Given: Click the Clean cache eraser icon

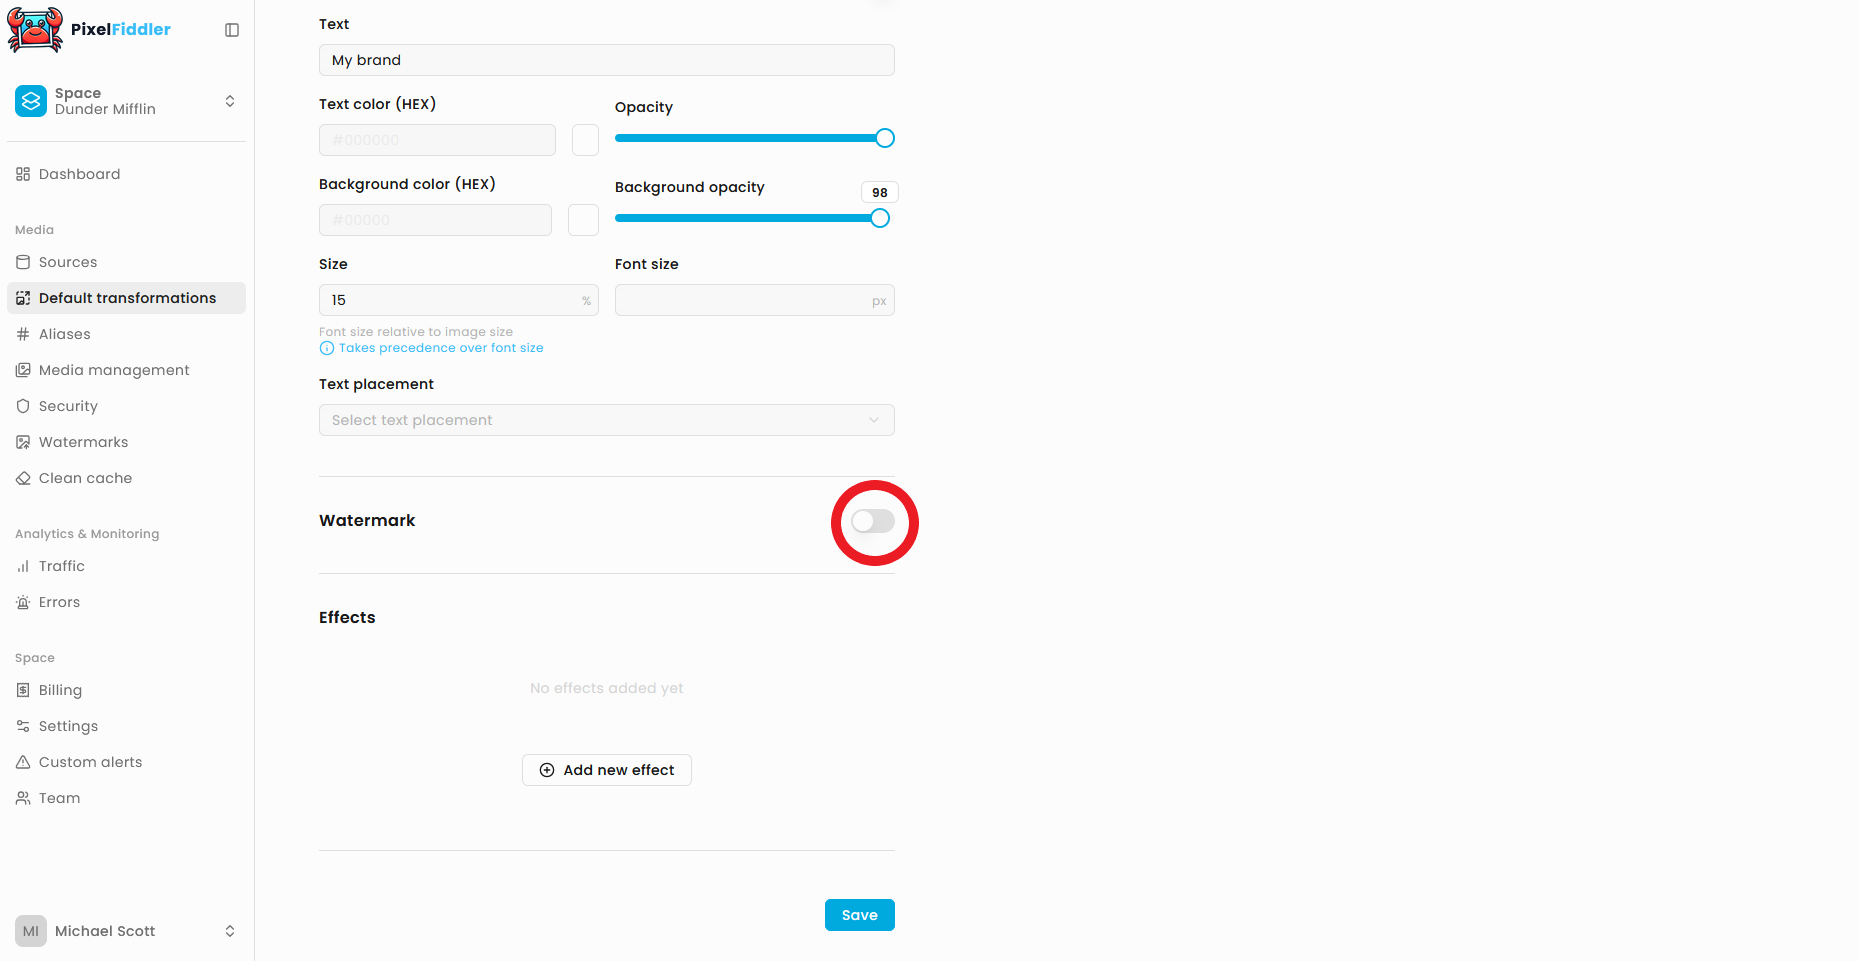Looking at the screenshot, I should point(23,478).
